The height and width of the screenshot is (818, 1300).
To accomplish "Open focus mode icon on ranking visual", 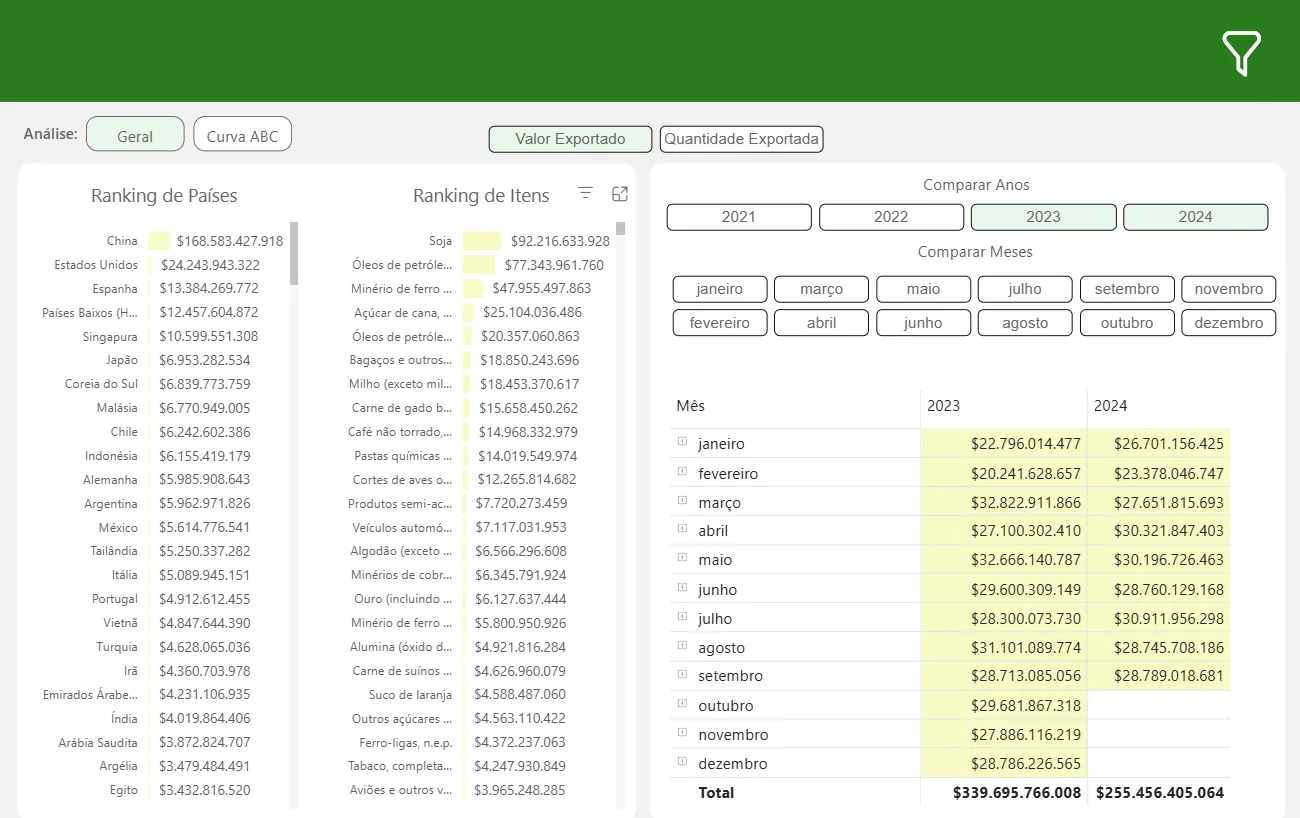I will [x=620, y=193].
